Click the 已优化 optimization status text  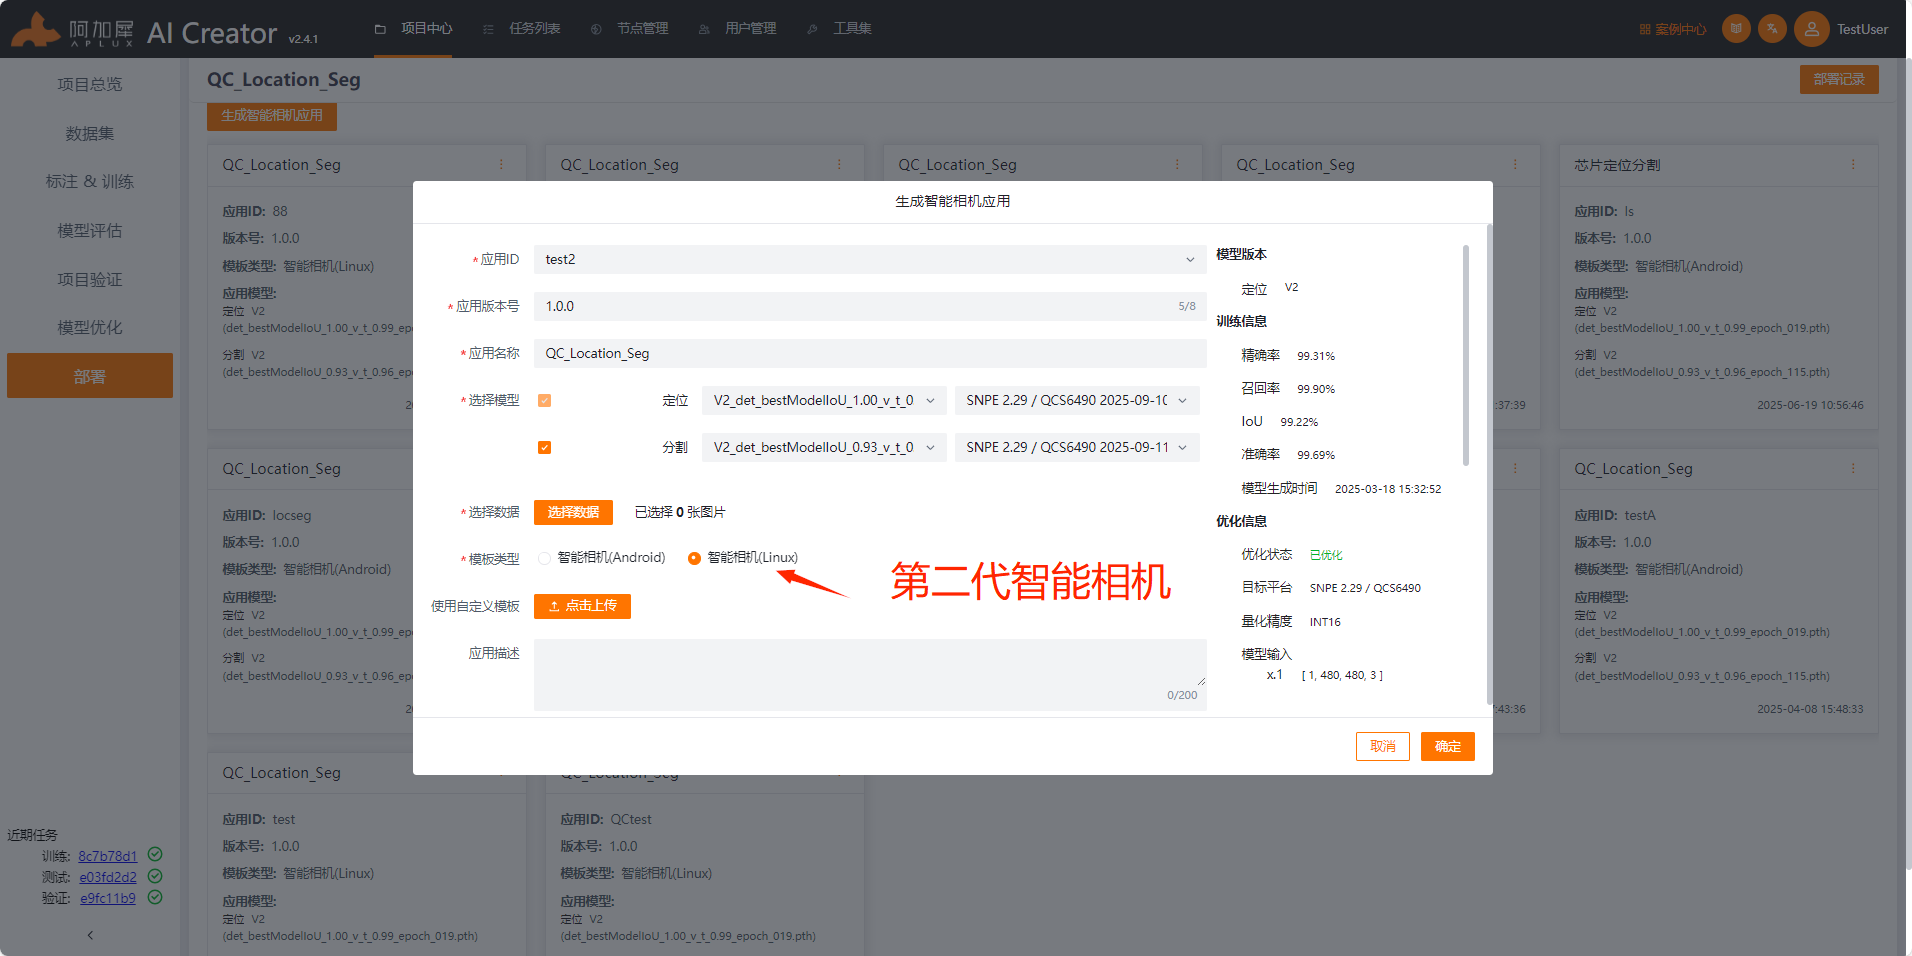1326,555
